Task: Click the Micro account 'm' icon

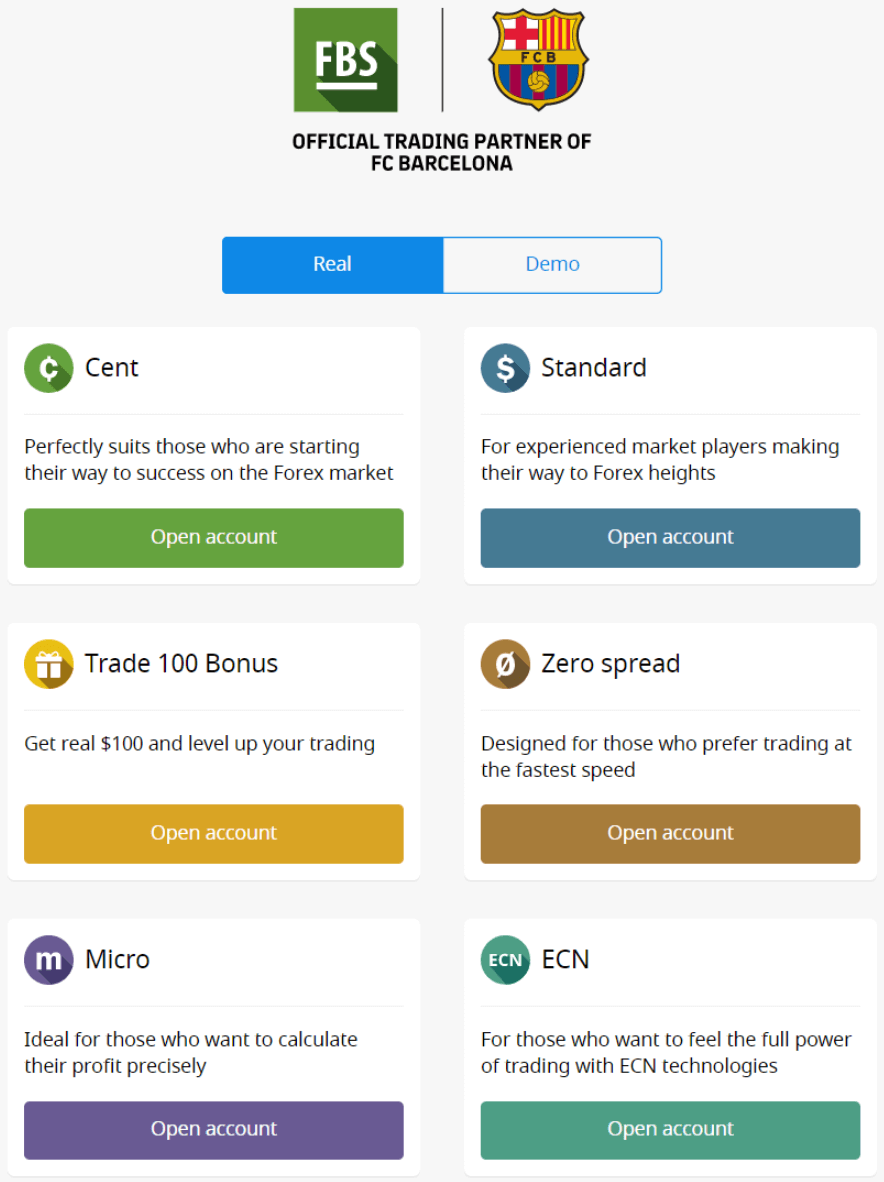Action: coord(48,960)
